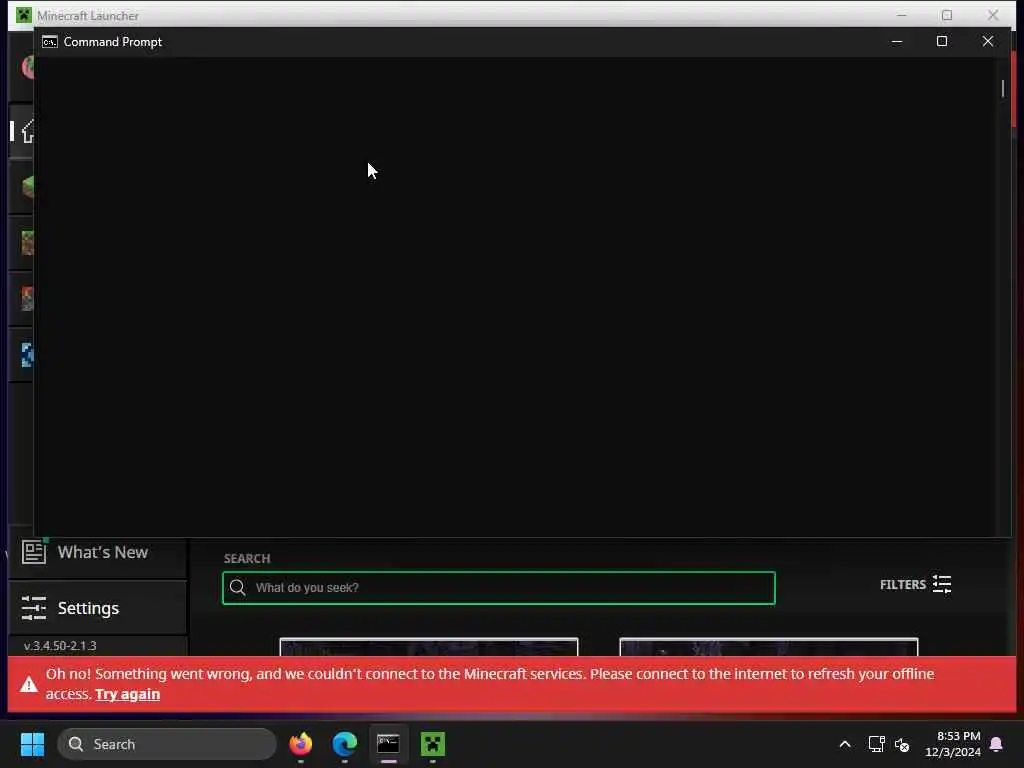Click the Command Prompt vertical scrollbar thumb

click(x=1002, y=88)
